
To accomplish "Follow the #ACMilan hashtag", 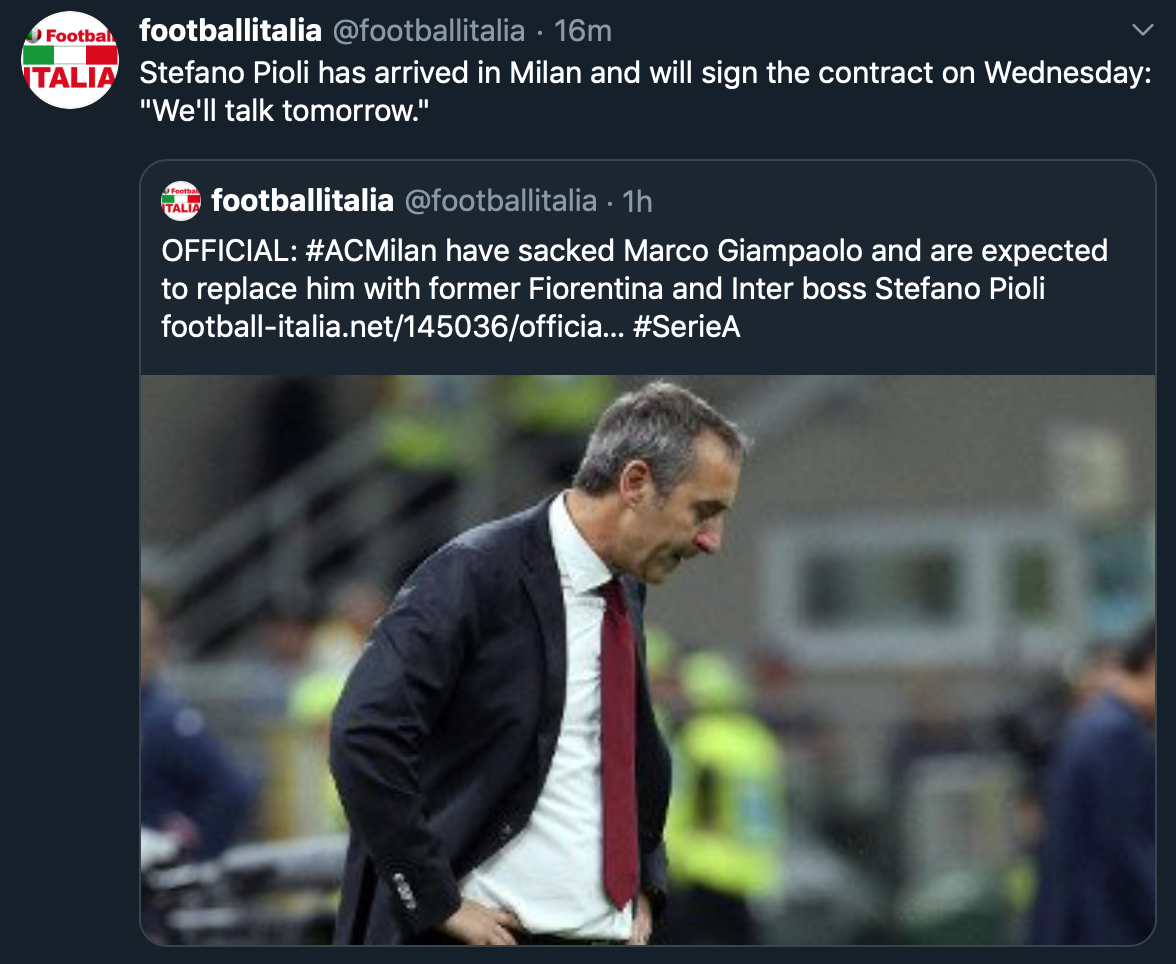I will click(x=371, y=251).
